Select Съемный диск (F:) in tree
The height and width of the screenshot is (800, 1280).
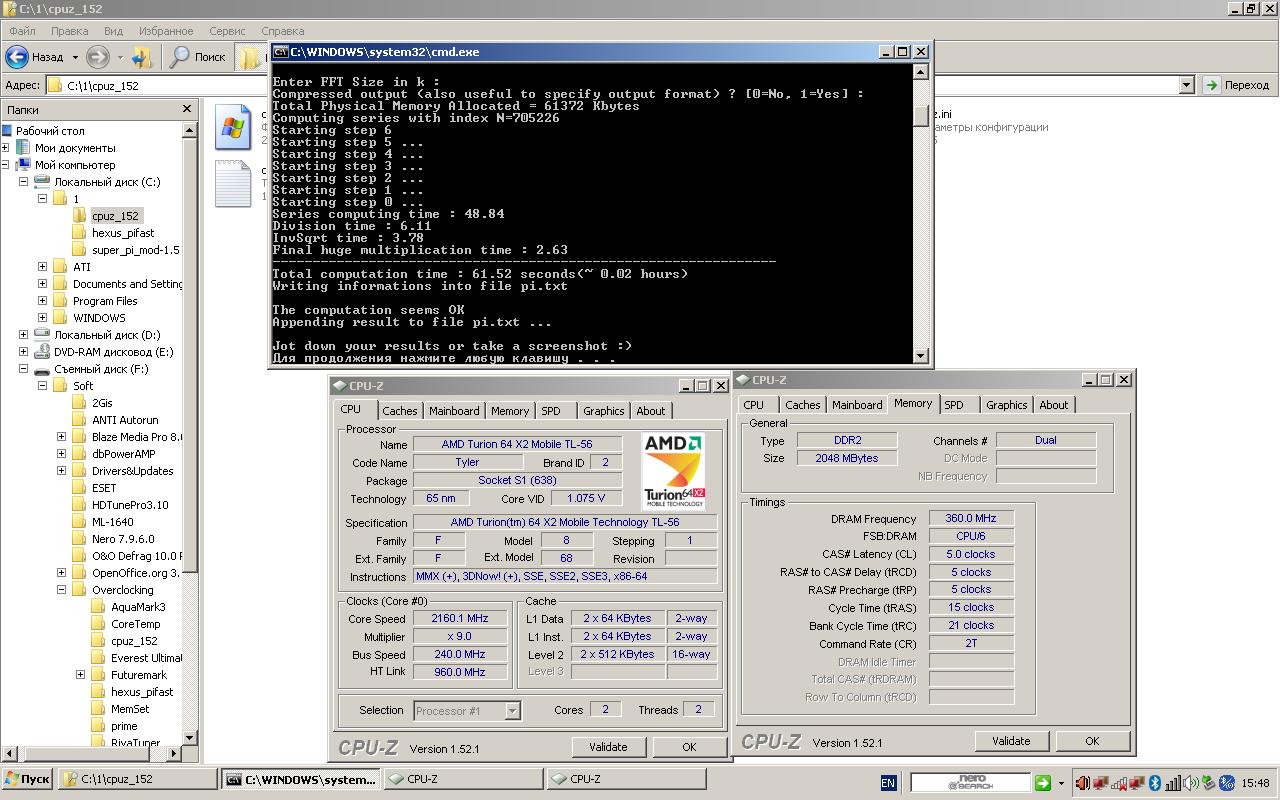[x=101, y=369]
